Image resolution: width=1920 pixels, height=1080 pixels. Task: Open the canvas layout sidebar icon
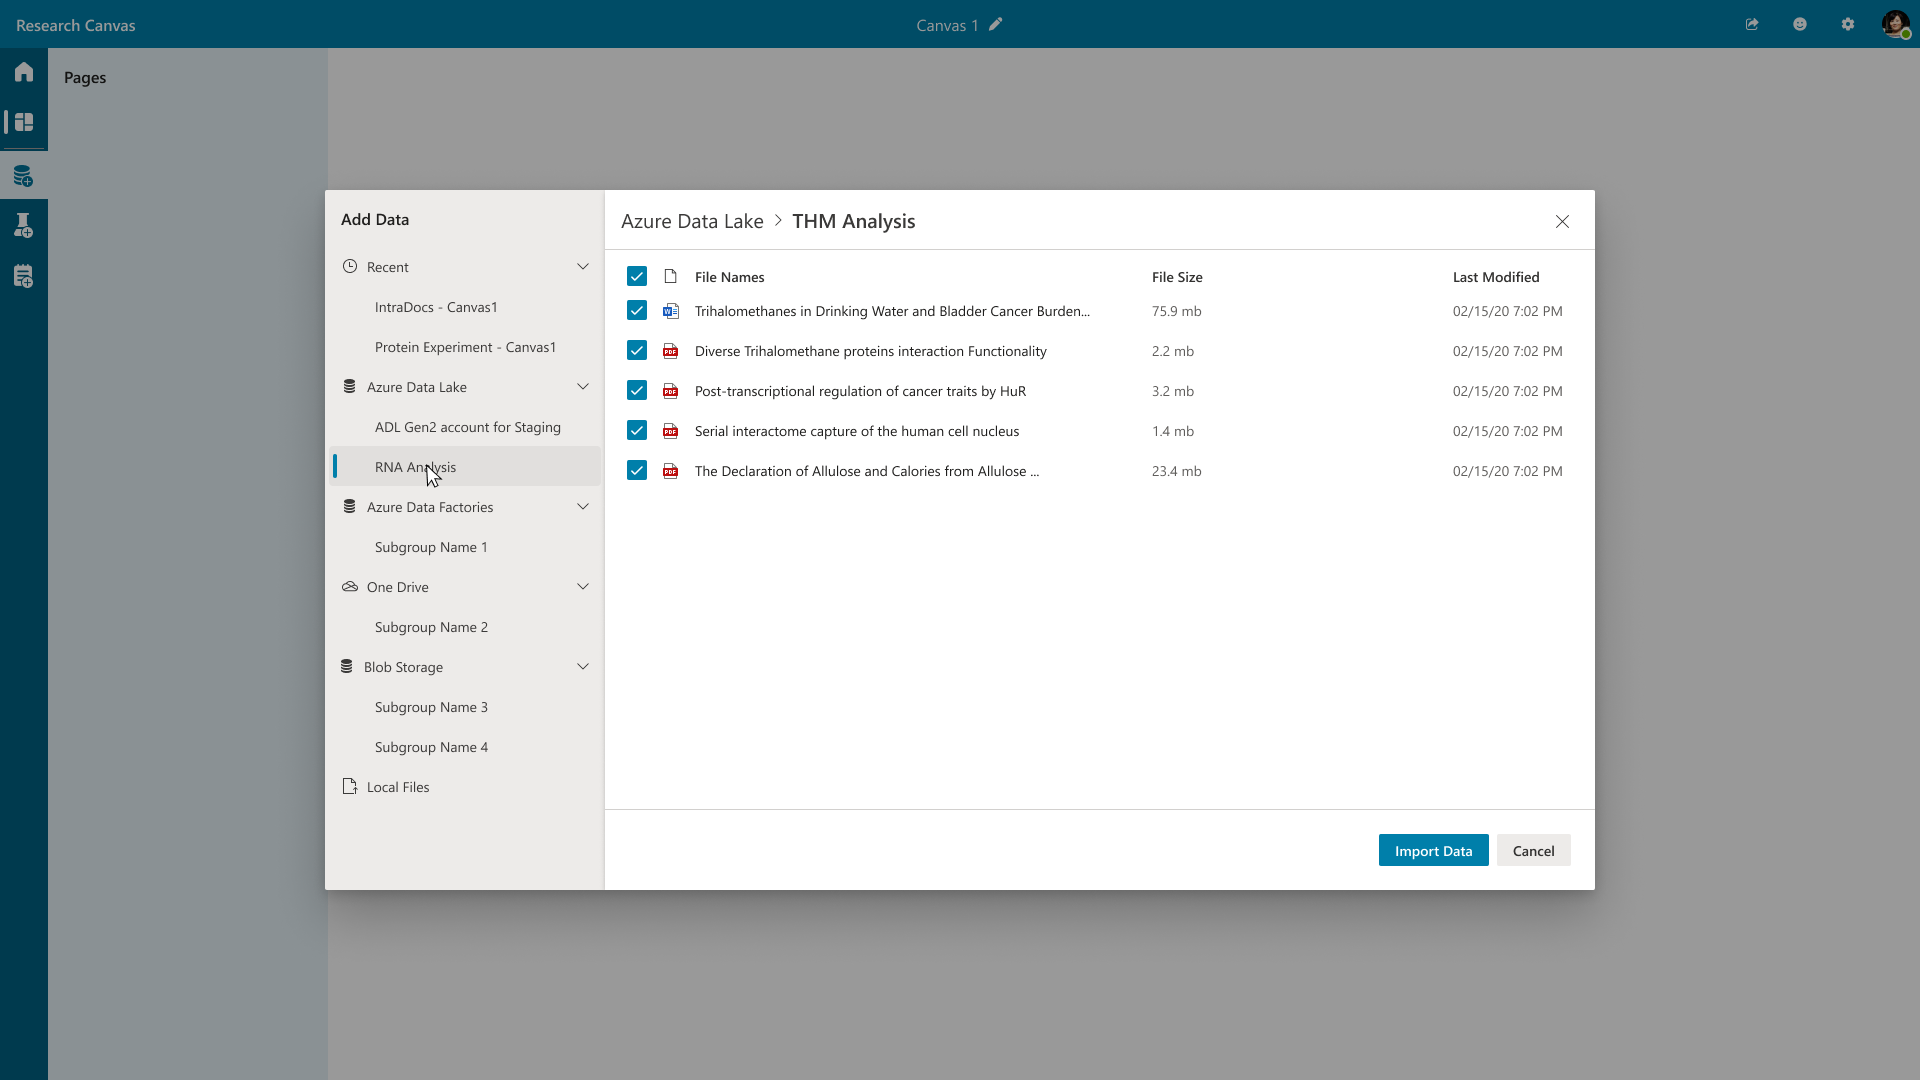coord(24,122)
